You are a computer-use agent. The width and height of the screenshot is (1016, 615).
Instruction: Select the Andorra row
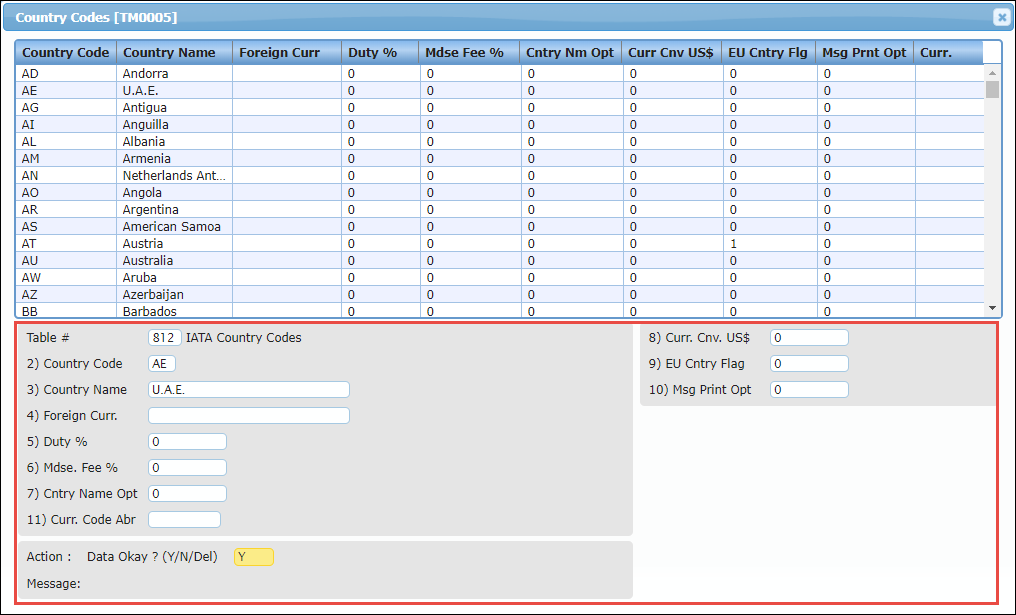click(x=499, y=73)
